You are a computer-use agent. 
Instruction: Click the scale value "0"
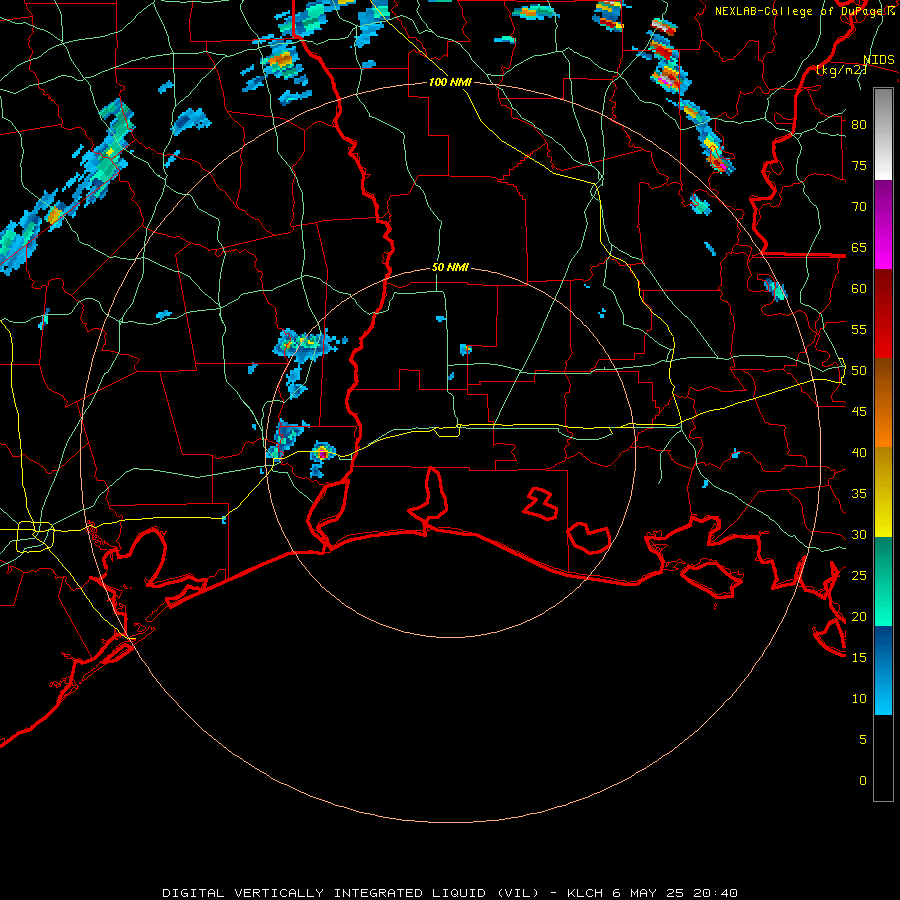click(863, 781)
